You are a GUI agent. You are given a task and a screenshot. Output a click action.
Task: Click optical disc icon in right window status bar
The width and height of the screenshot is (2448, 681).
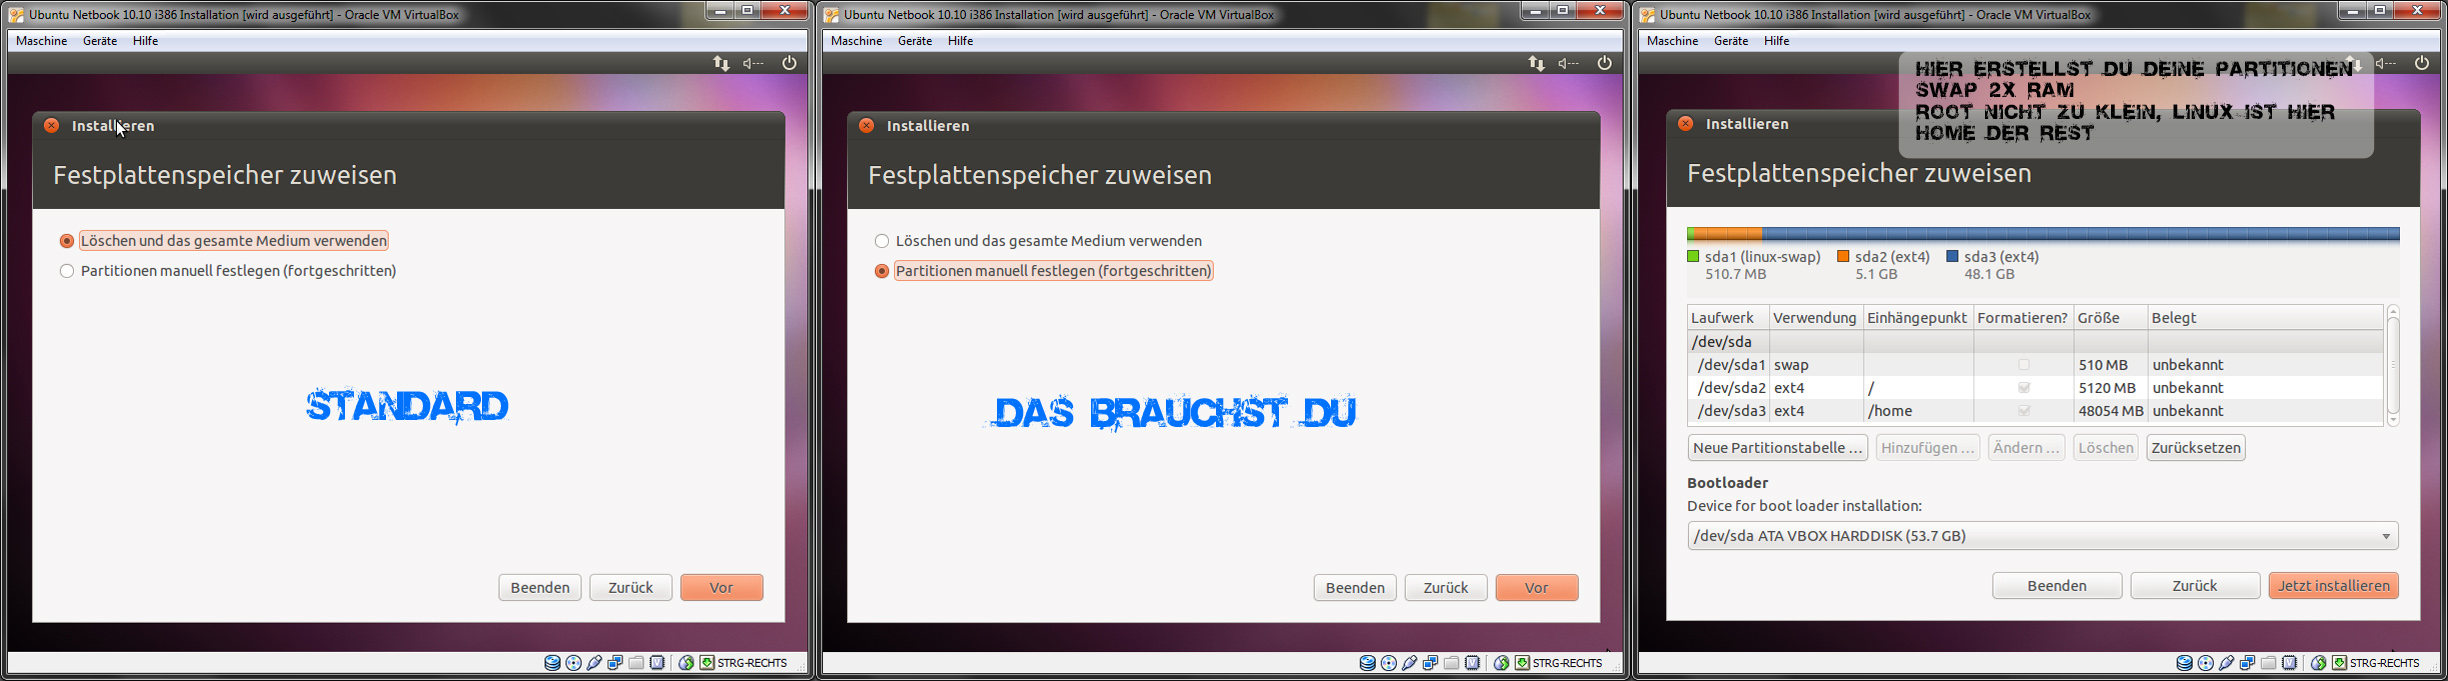pos(2205,663)
